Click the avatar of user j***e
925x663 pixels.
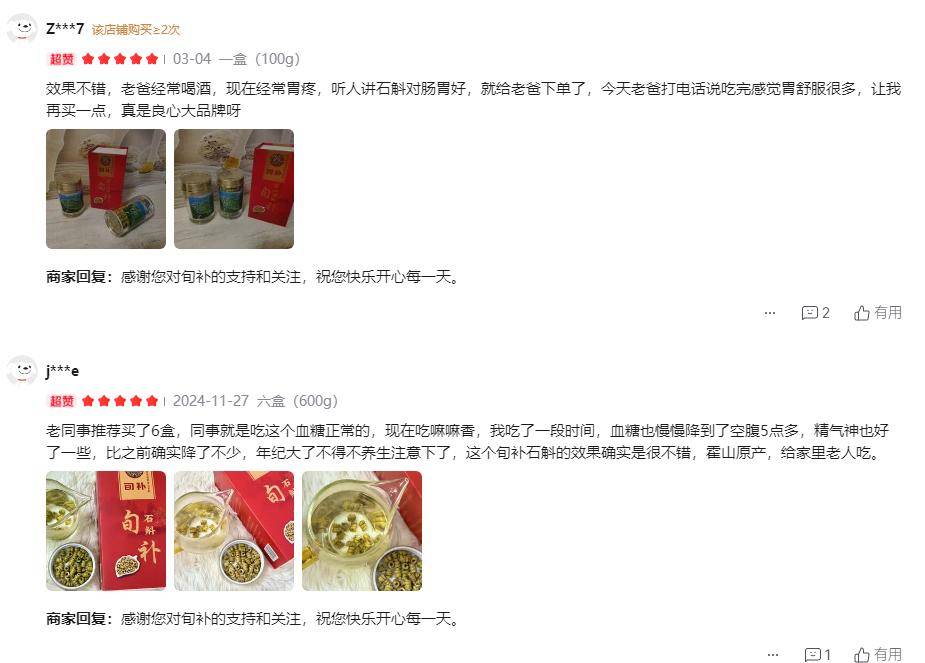[22, 370]
